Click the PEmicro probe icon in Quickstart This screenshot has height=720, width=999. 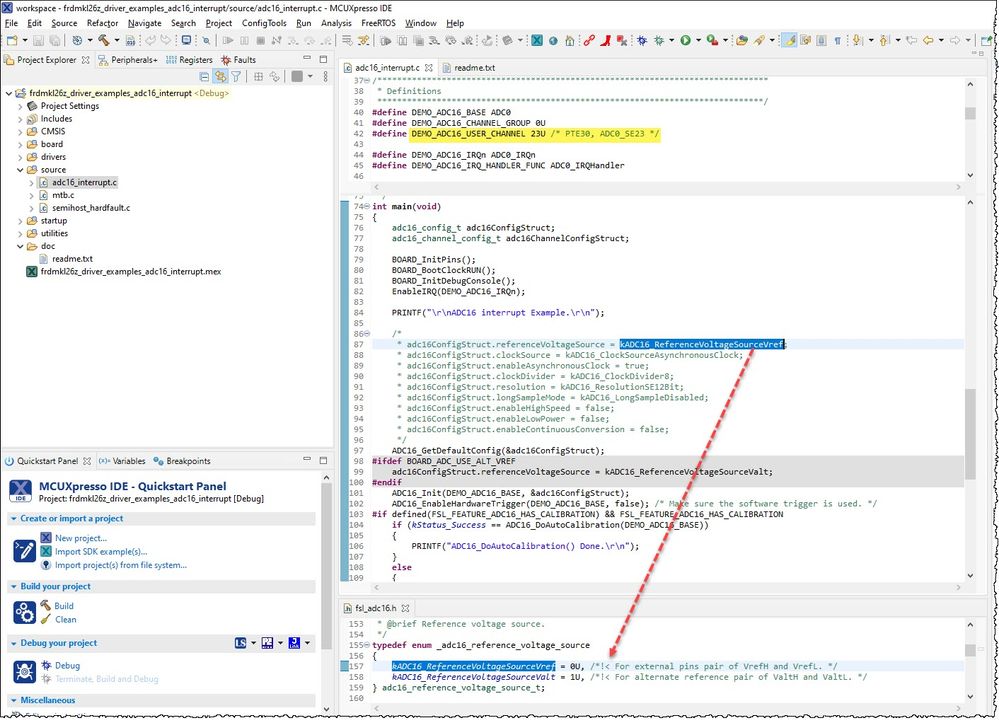click(x=268, y=643)
